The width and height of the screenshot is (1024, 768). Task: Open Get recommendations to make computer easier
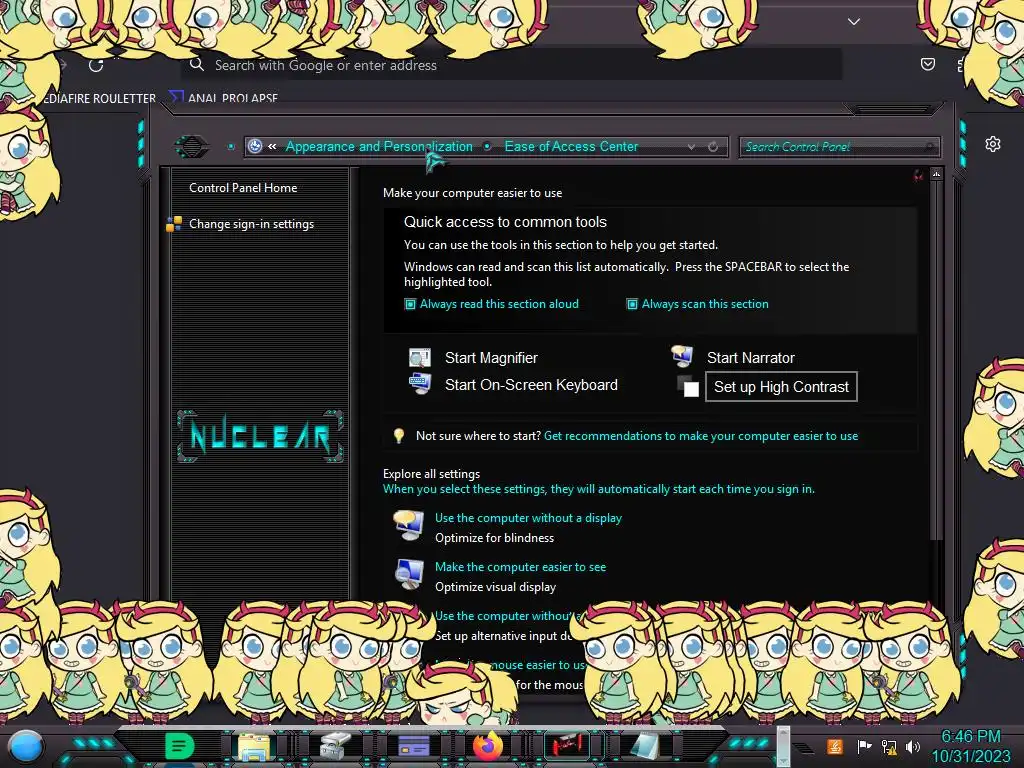701,436
